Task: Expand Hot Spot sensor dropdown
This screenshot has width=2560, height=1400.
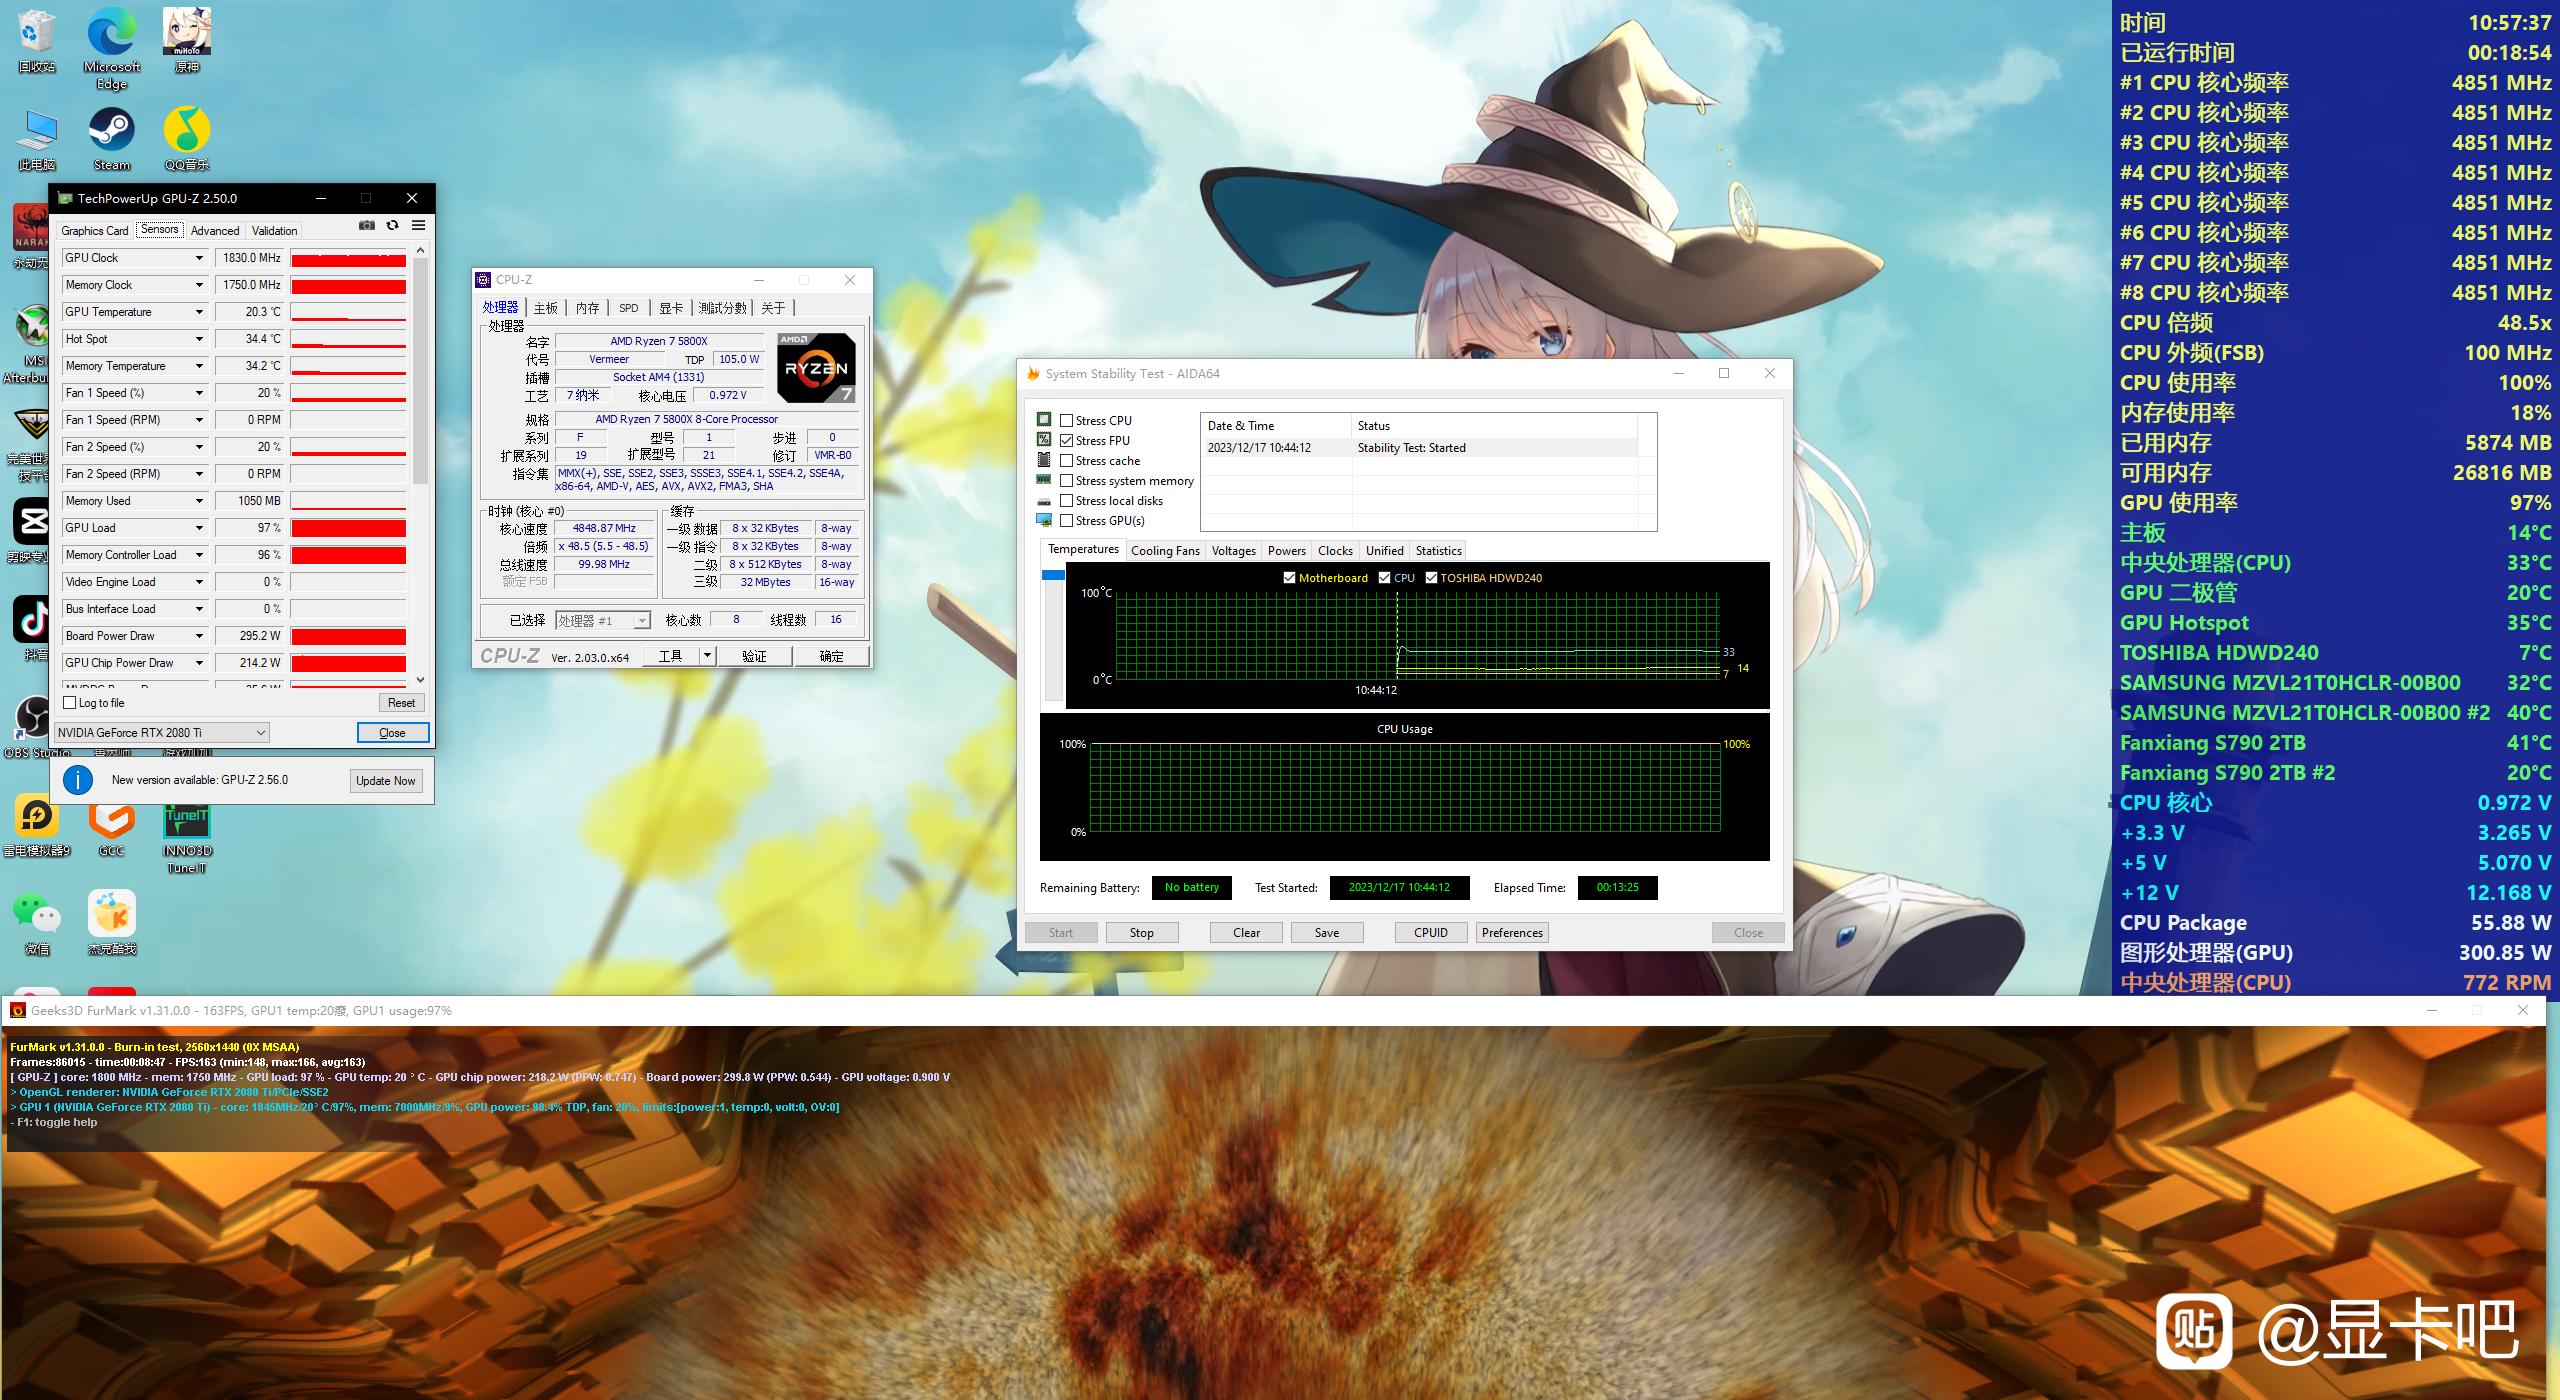Action: 199,339
